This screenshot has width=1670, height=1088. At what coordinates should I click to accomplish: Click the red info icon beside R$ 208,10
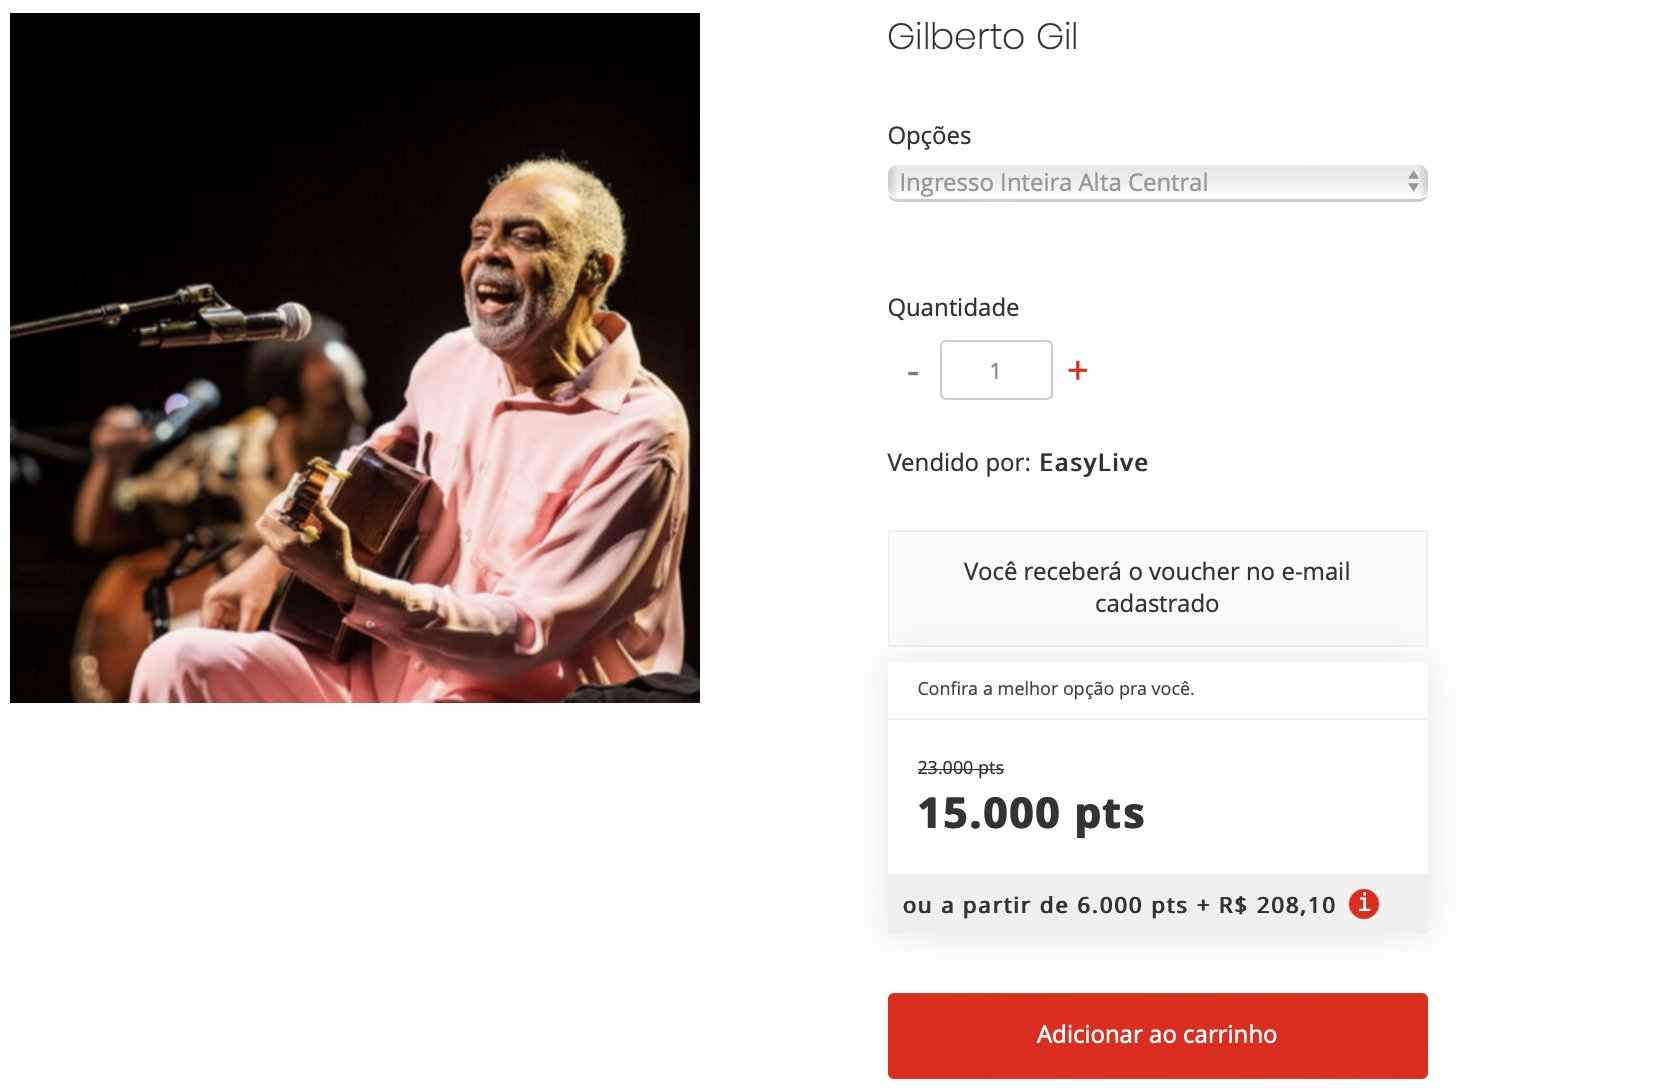point(1363,904)
